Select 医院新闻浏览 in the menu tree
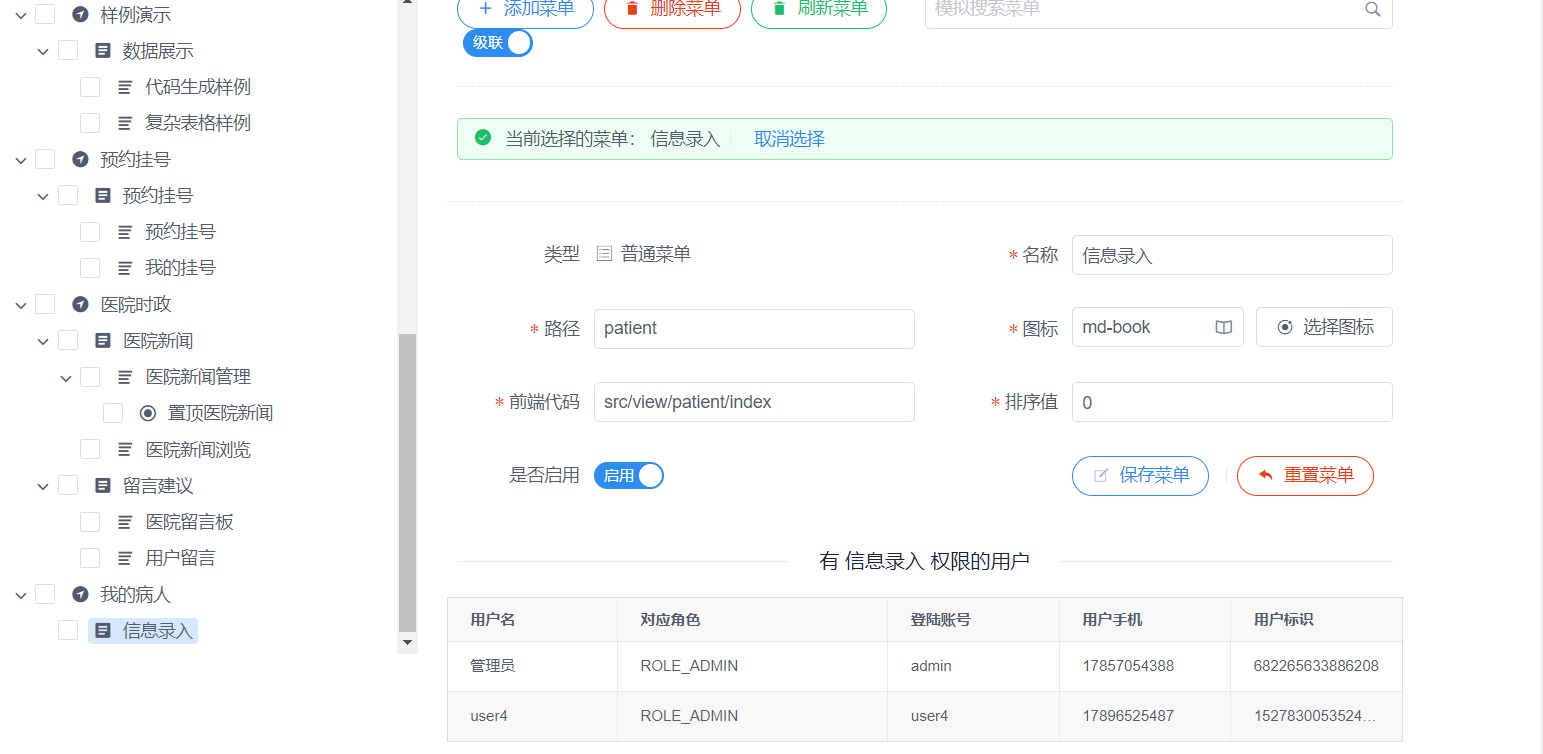 [197, 450]
